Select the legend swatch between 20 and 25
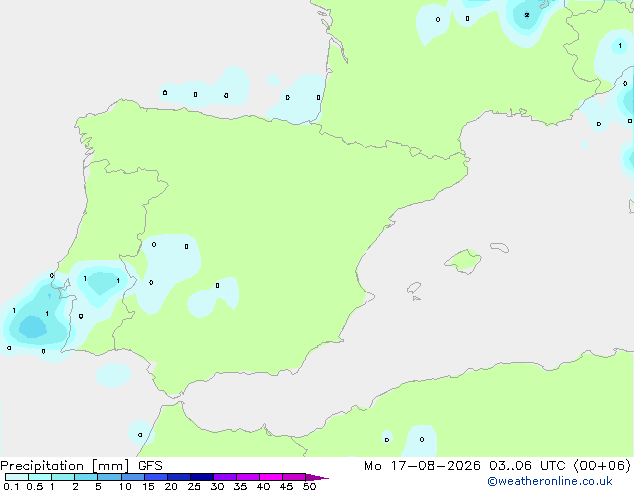Image resolution: width=634 pixels, height=490 pixels. tap(178, 477)
